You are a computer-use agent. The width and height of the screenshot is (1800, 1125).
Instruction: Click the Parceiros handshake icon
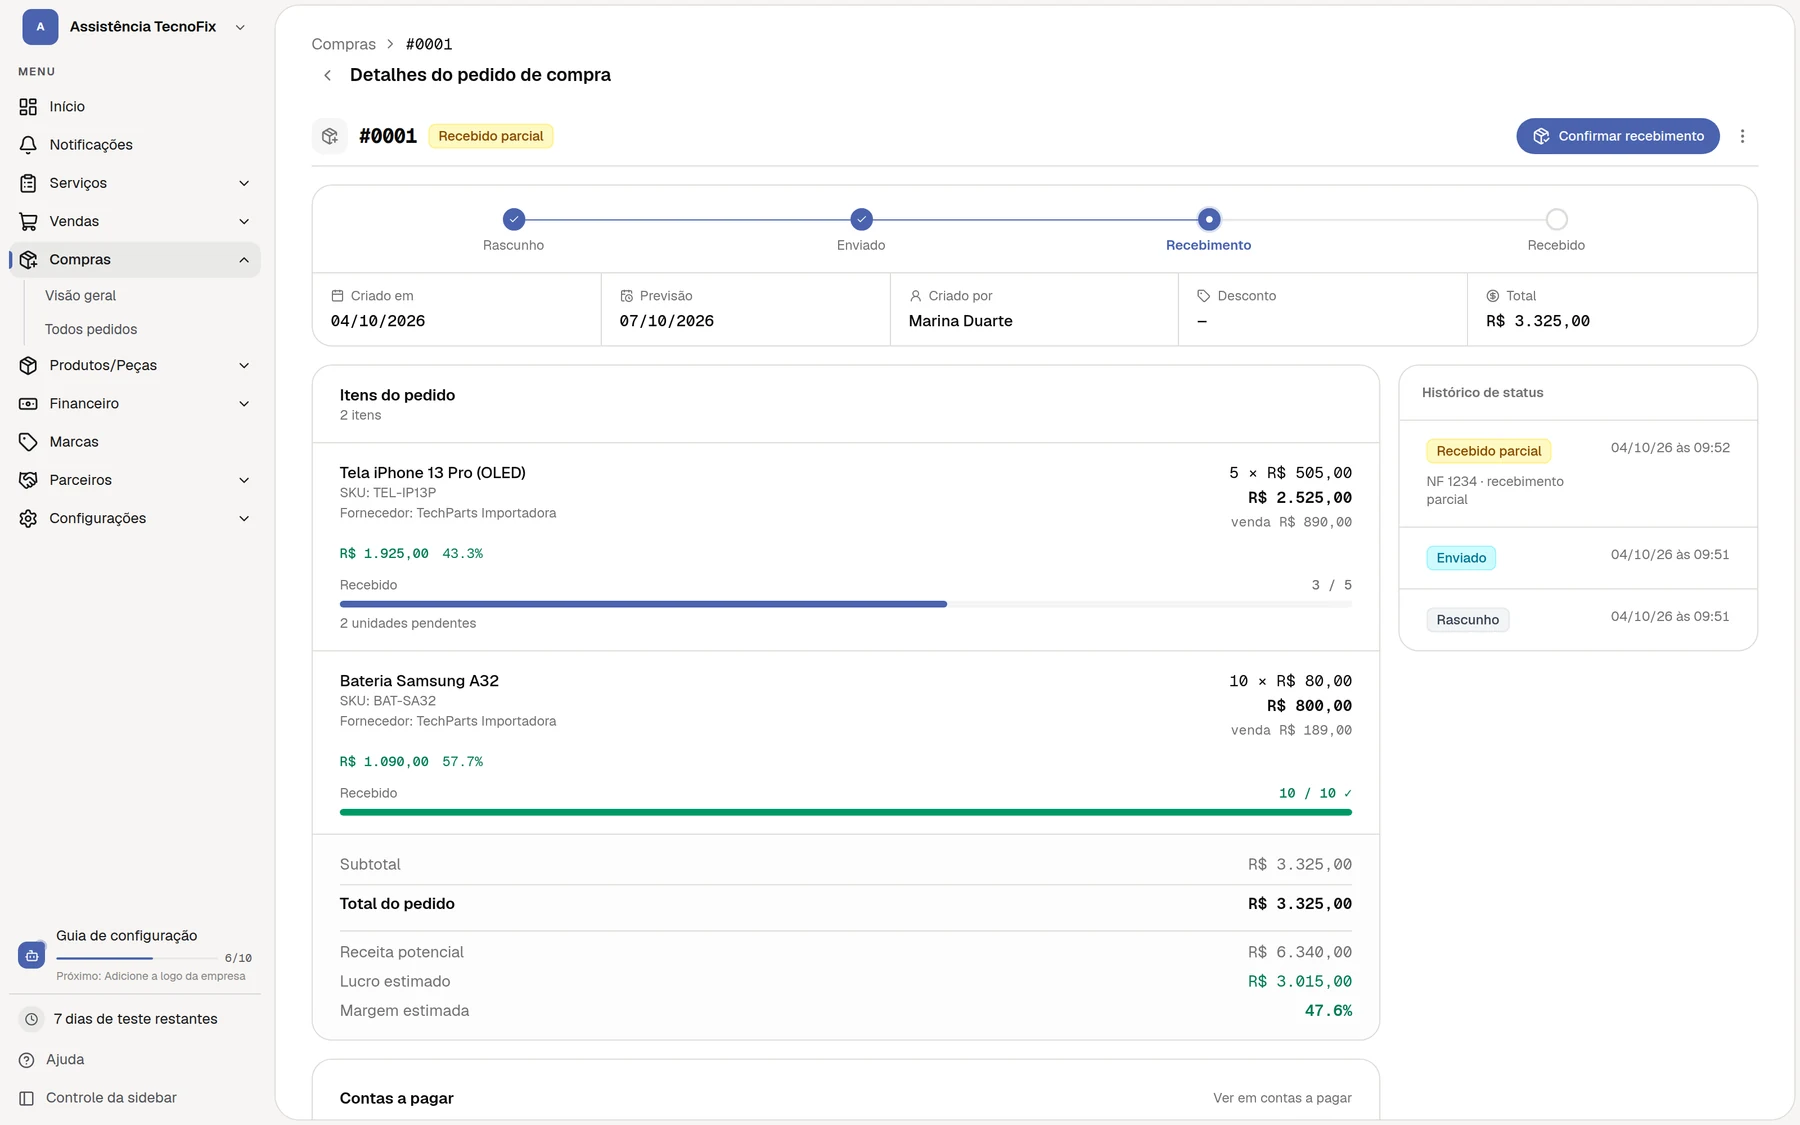click(x=28, y=480)
